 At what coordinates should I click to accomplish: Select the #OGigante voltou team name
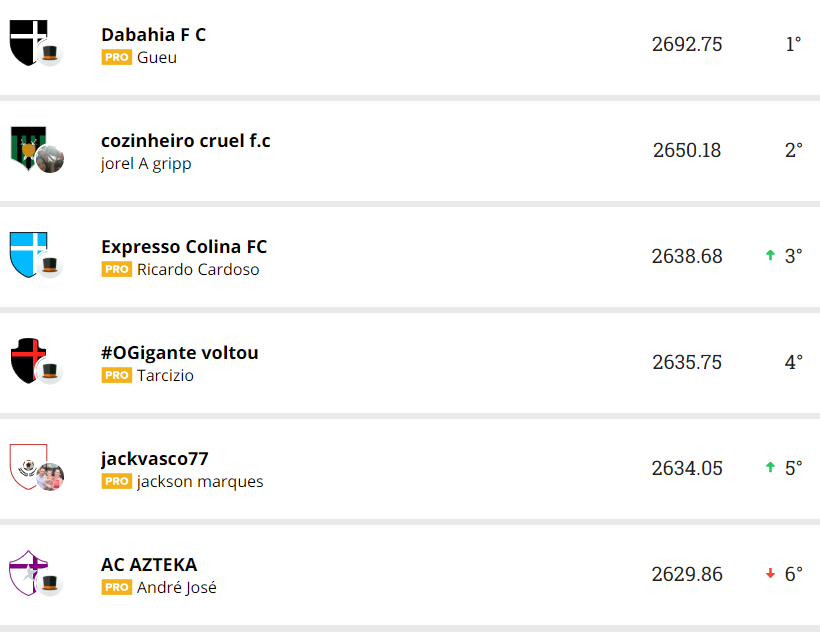(x=179, y=353)
